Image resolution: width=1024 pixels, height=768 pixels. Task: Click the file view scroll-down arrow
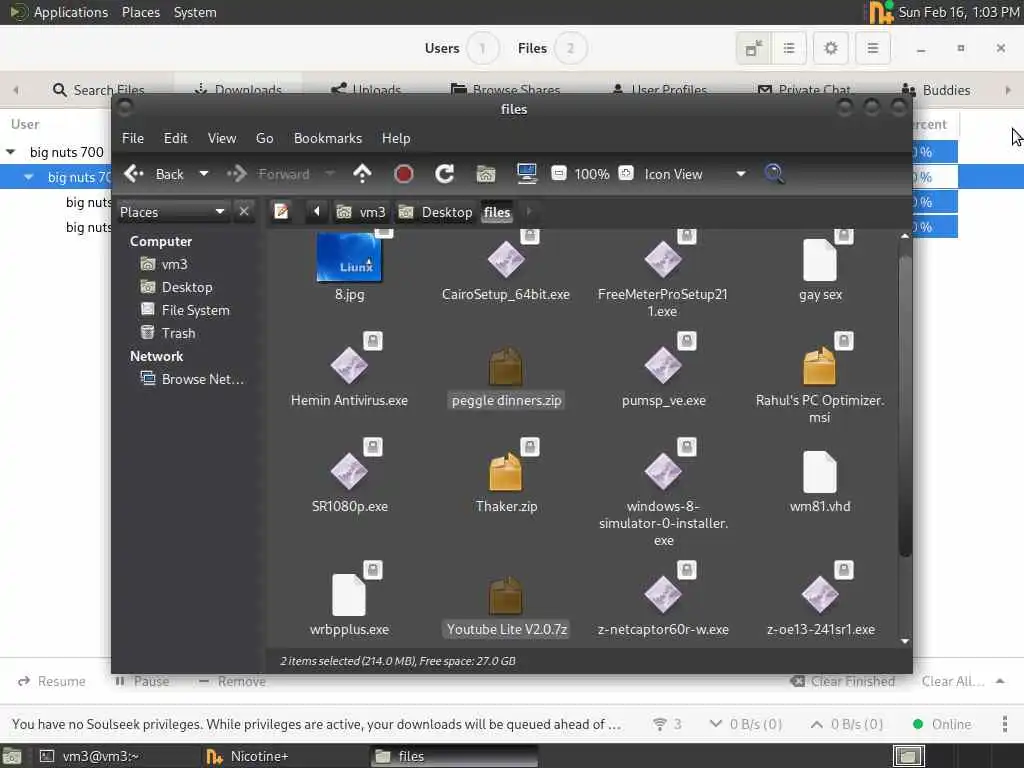904,641
